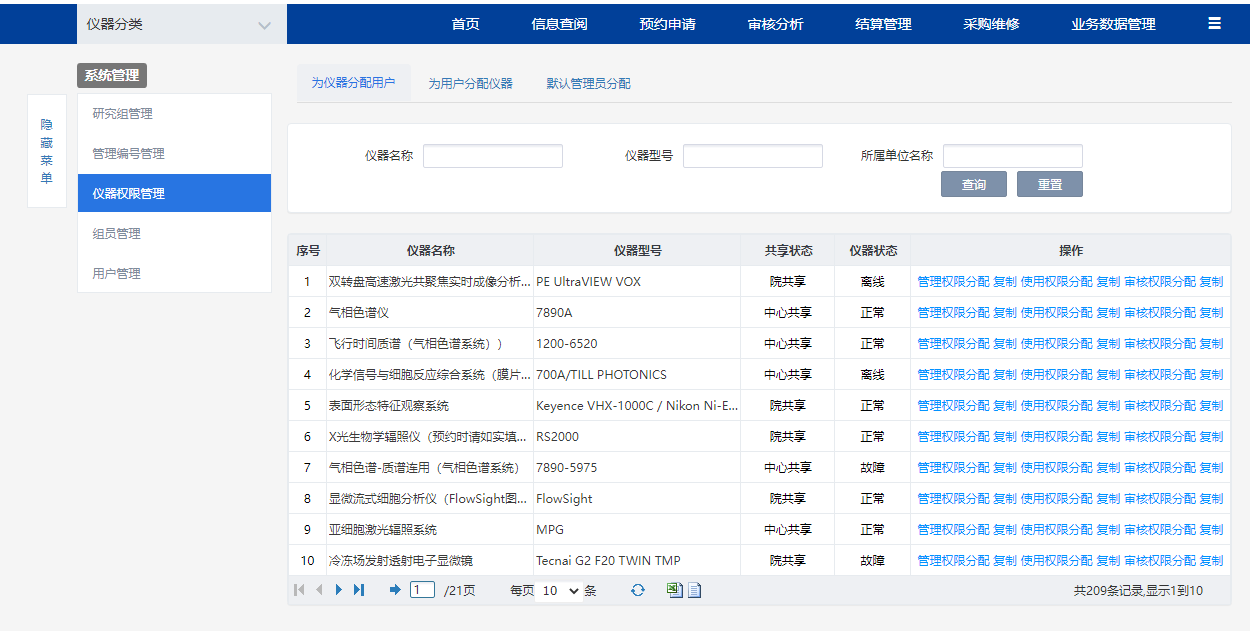Click the next page arrow
1250x631 pixels.
[x=339, y=590]
